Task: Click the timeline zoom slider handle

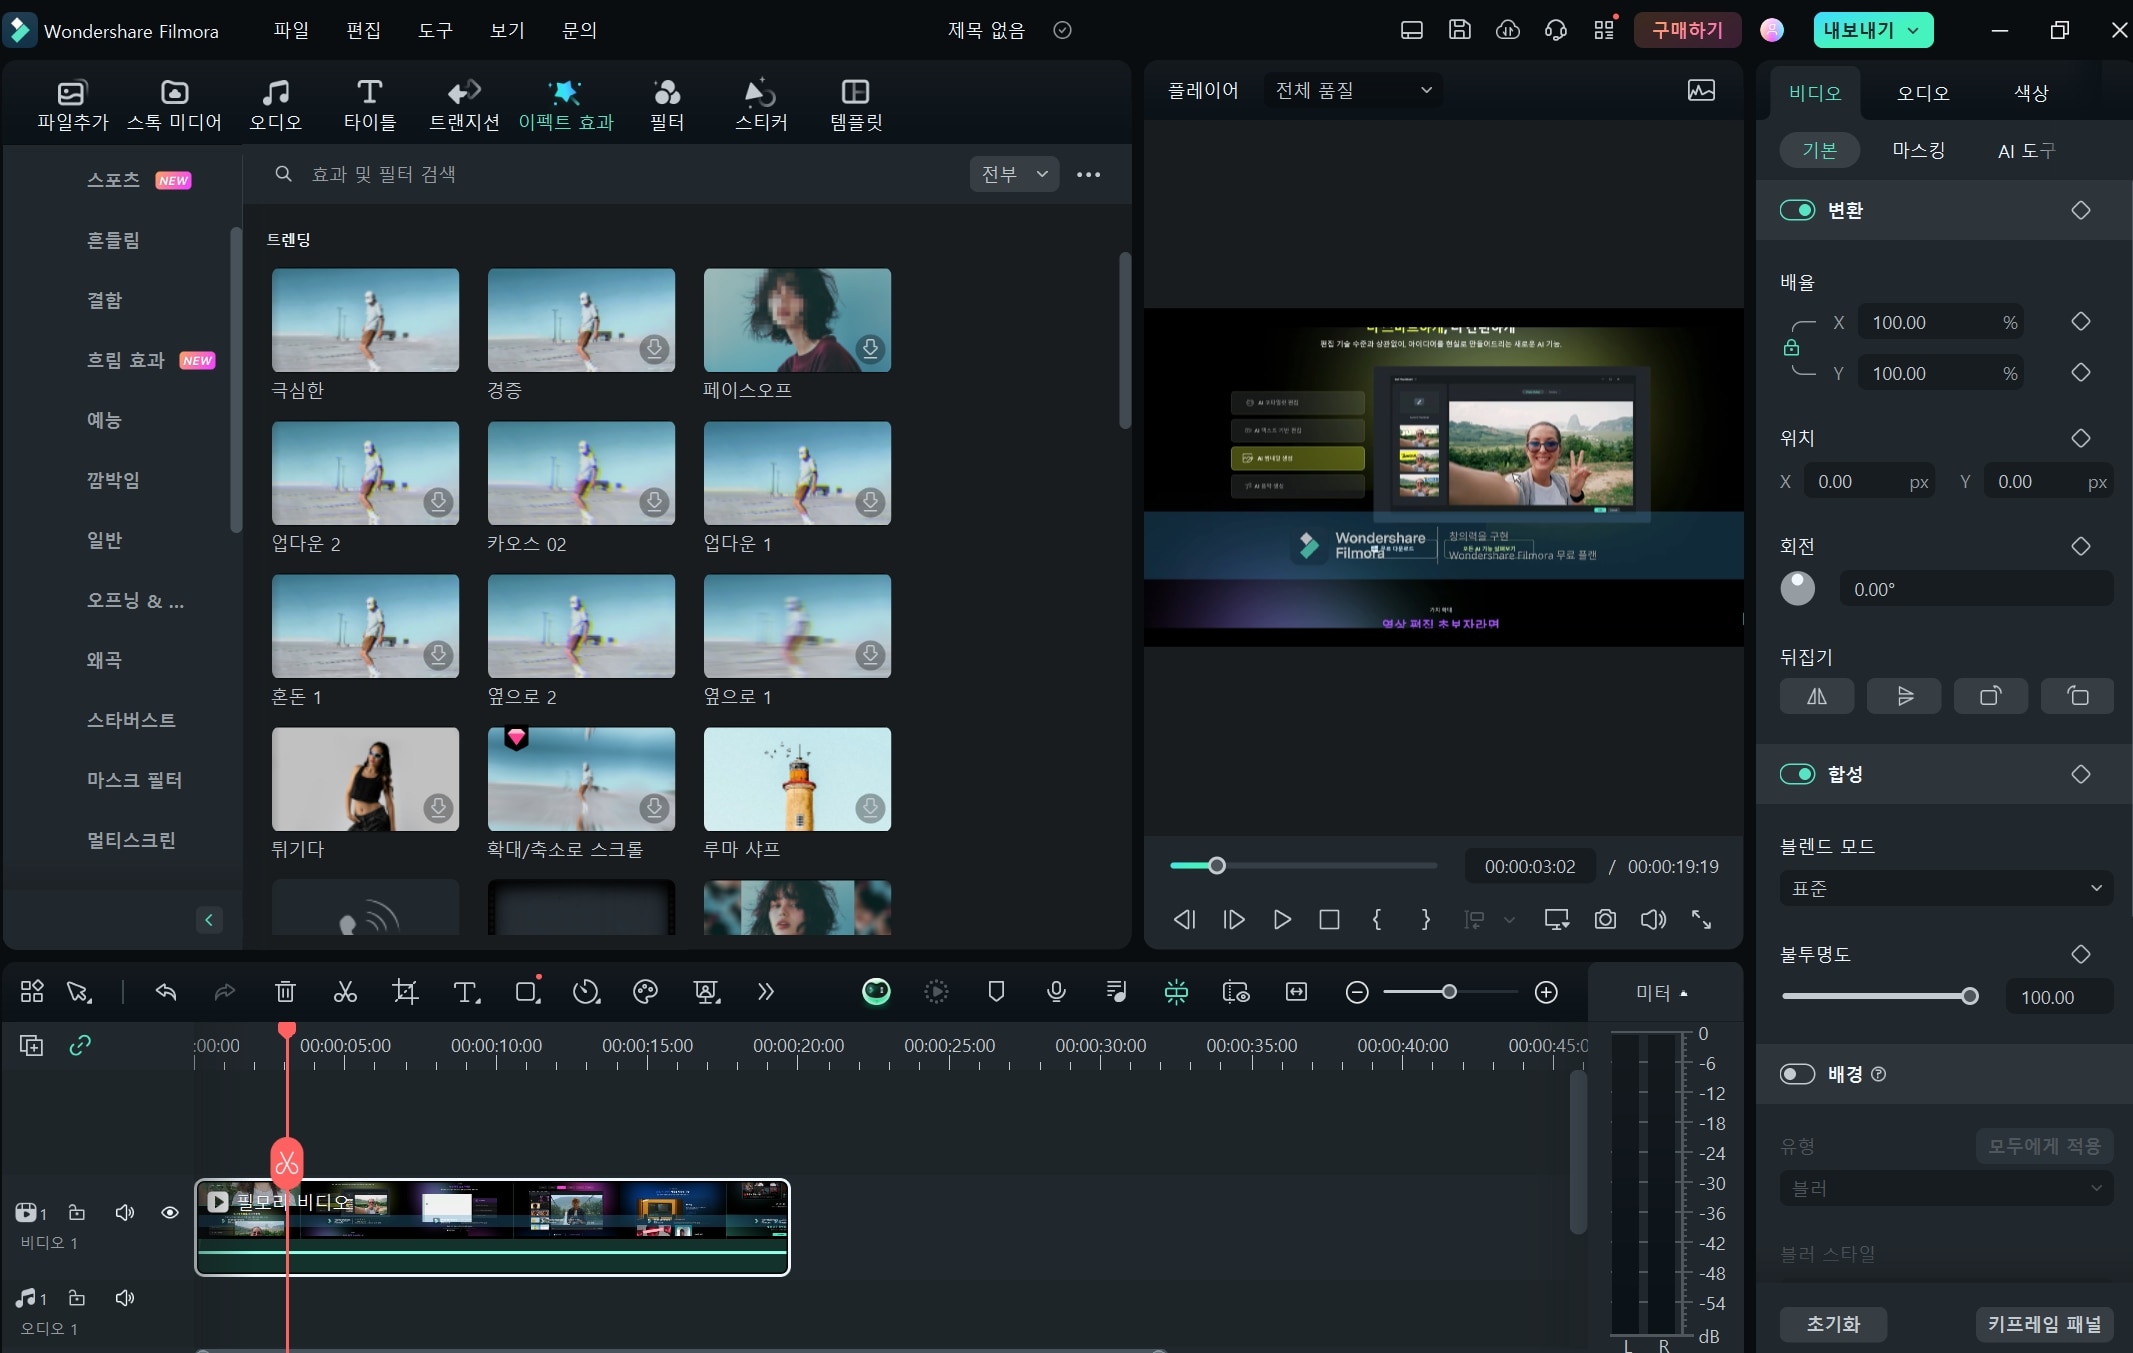Action: point(1449,992)
